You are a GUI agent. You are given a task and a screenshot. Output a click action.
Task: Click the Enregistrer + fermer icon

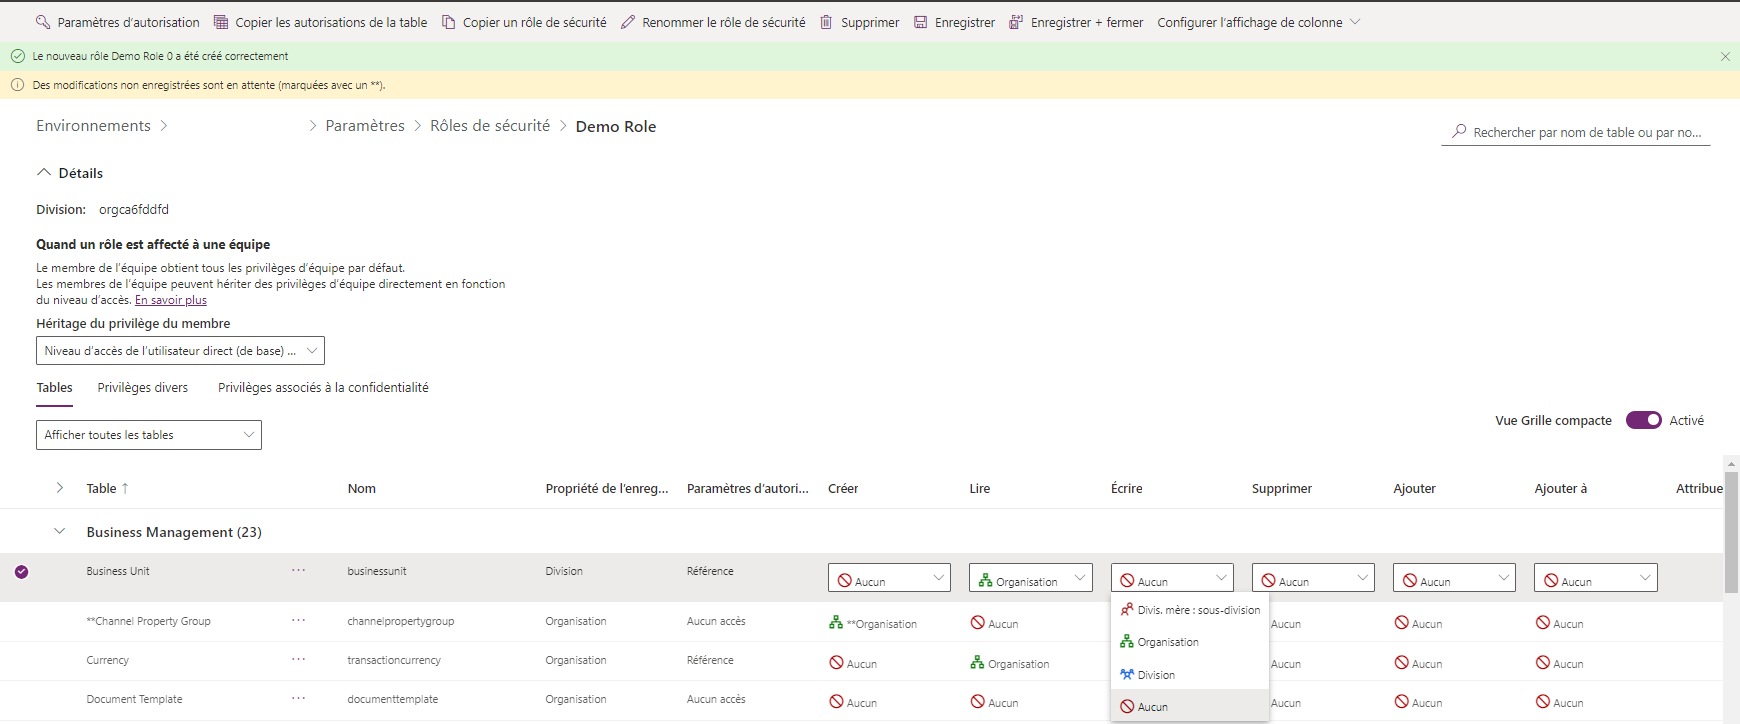click(1016, 22)
